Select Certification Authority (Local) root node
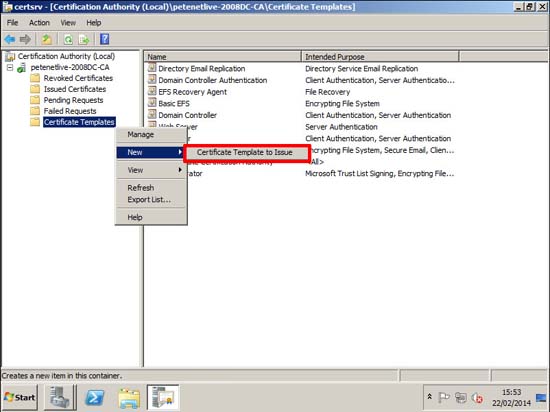Viewport: 550px width, 412px height. (66, 56)
